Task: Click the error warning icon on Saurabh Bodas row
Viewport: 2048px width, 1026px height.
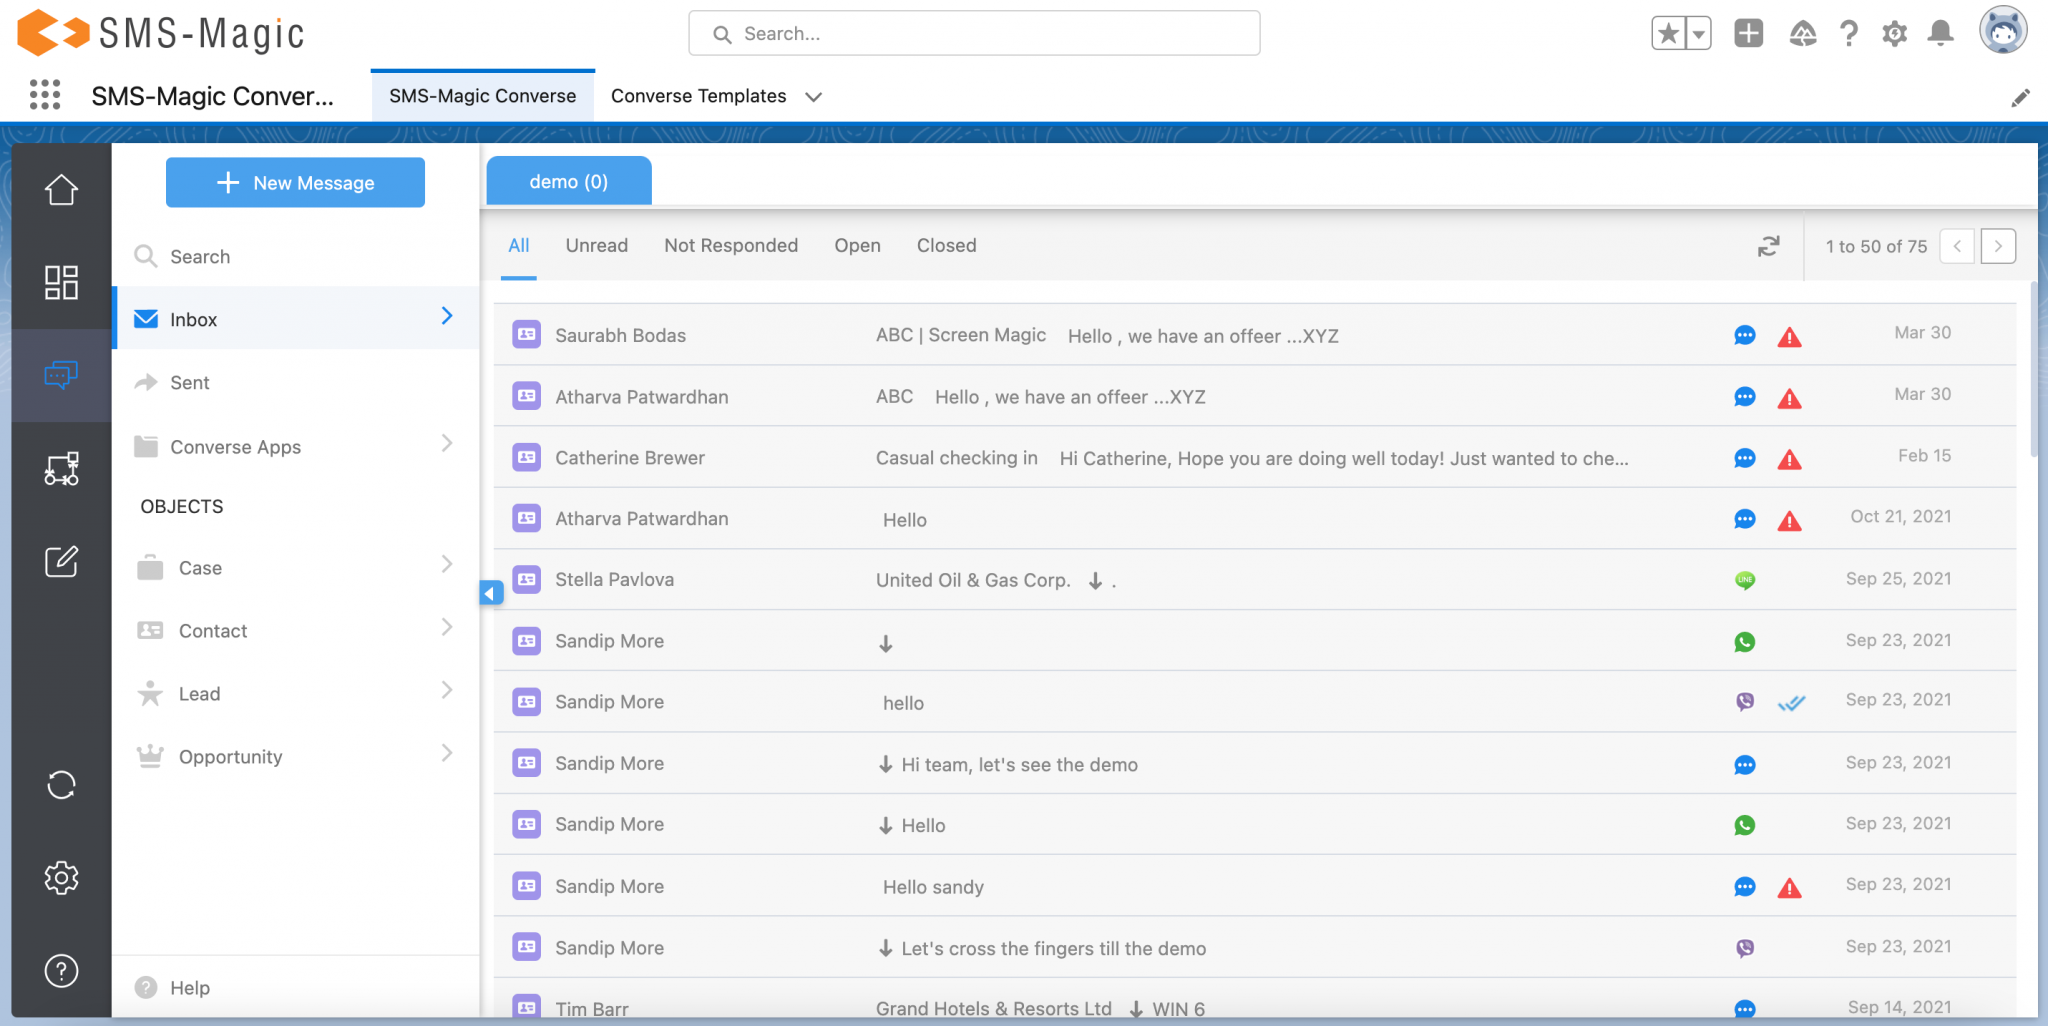Action: [x=1789, y=336]
